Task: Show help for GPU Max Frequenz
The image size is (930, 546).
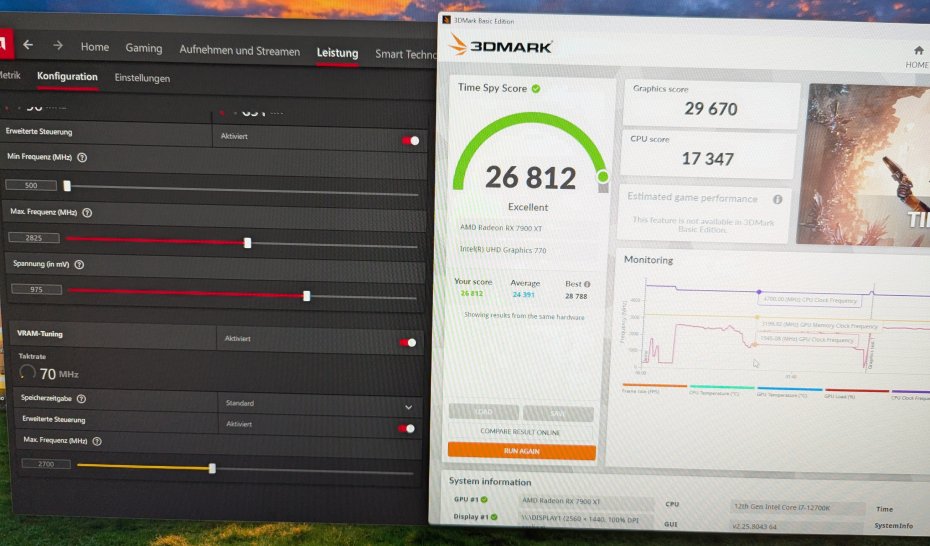Action: point(87,213)
